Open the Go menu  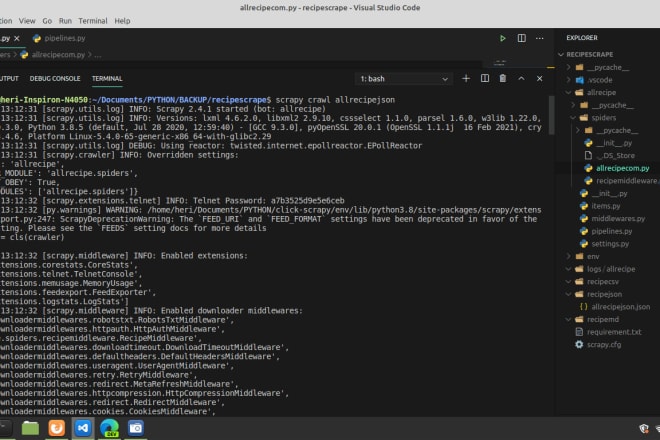(47, 21)
